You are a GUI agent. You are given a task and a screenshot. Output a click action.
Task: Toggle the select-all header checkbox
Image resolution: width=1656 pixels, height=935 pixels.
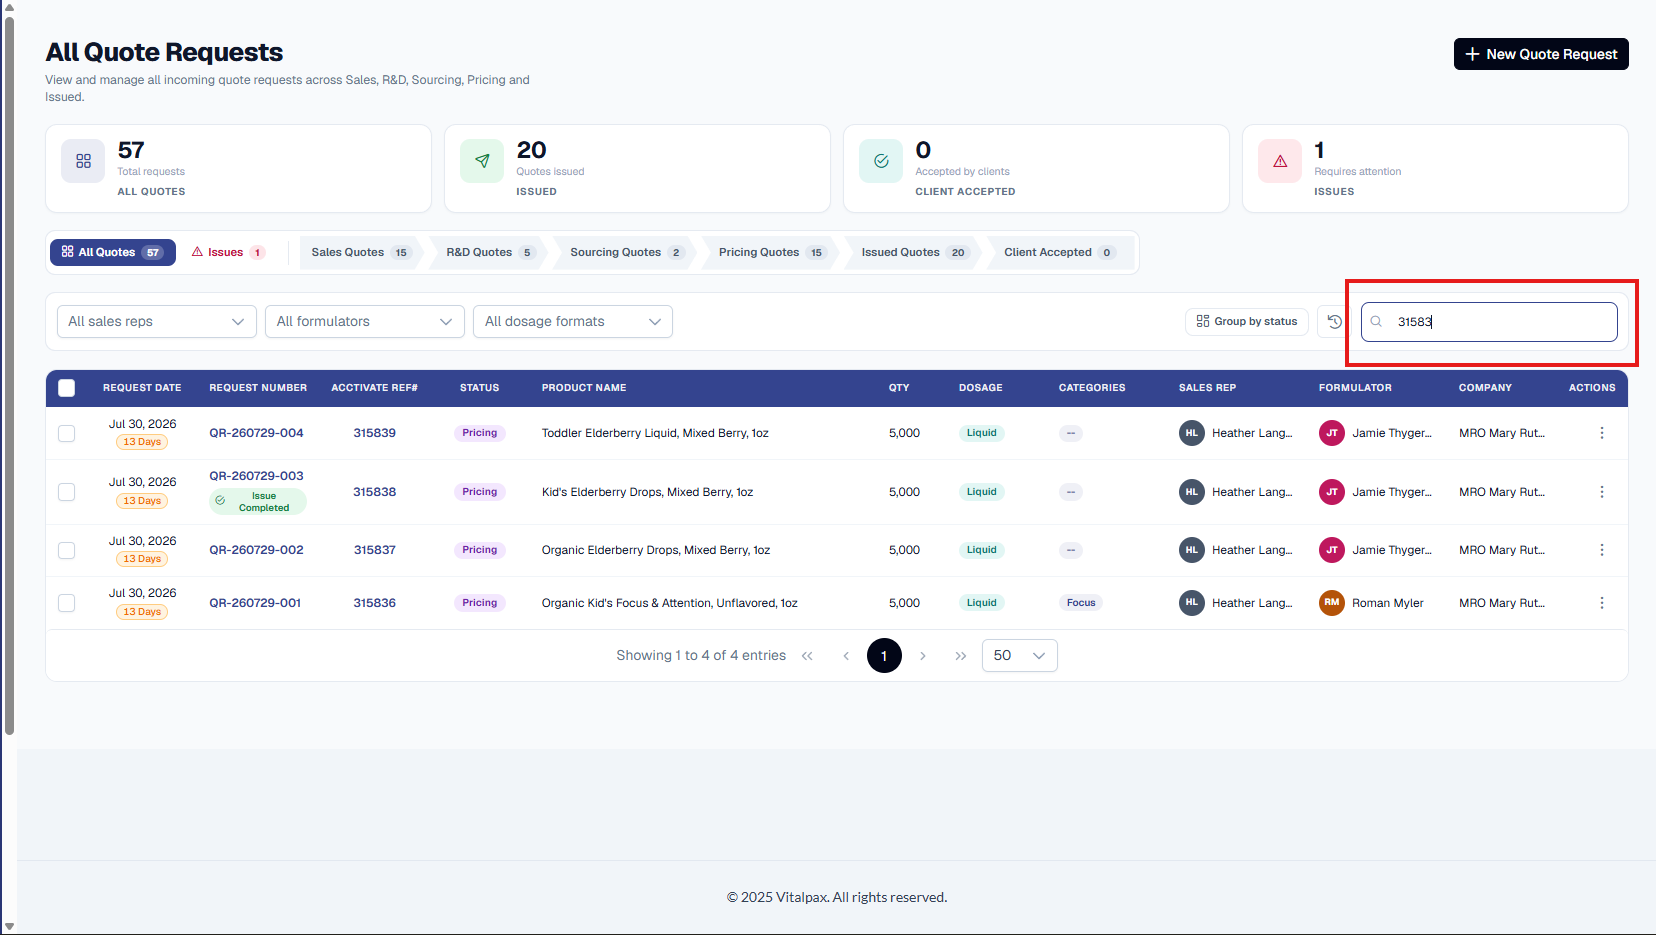[x=67, y=388]
